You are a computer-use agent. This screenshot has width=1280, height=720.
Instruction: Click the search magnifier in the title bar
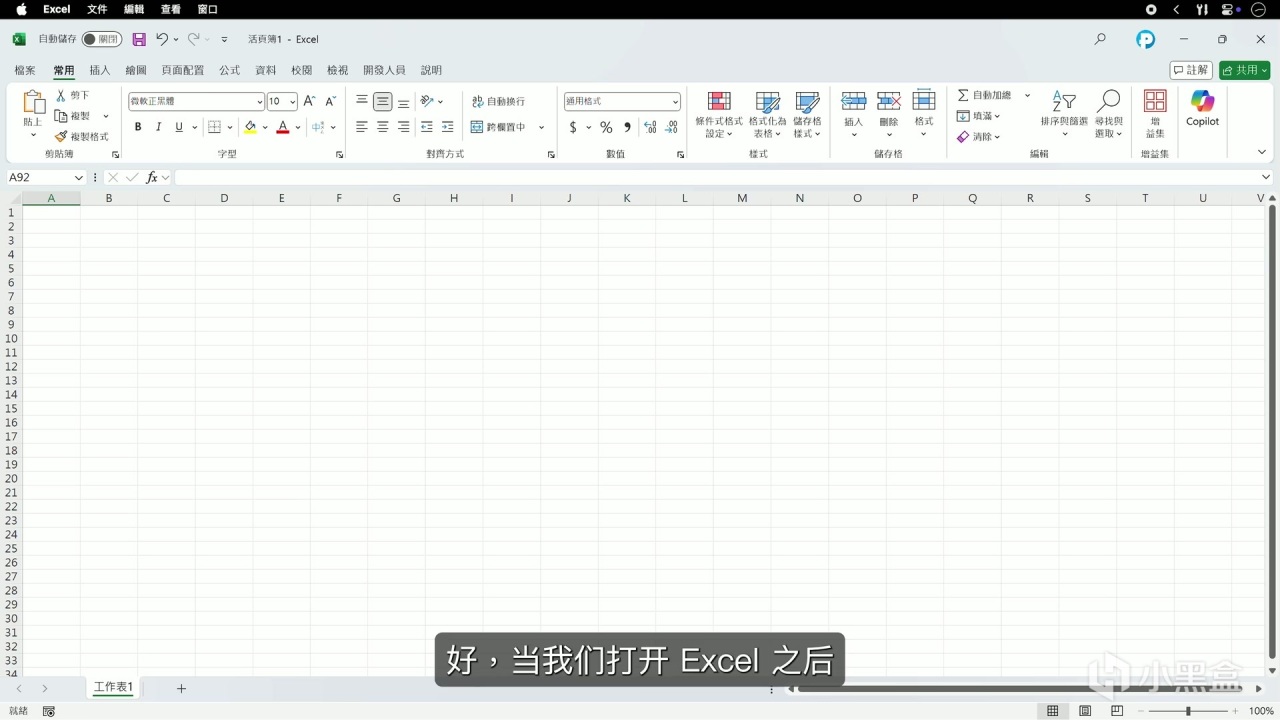coord(1100,39)
